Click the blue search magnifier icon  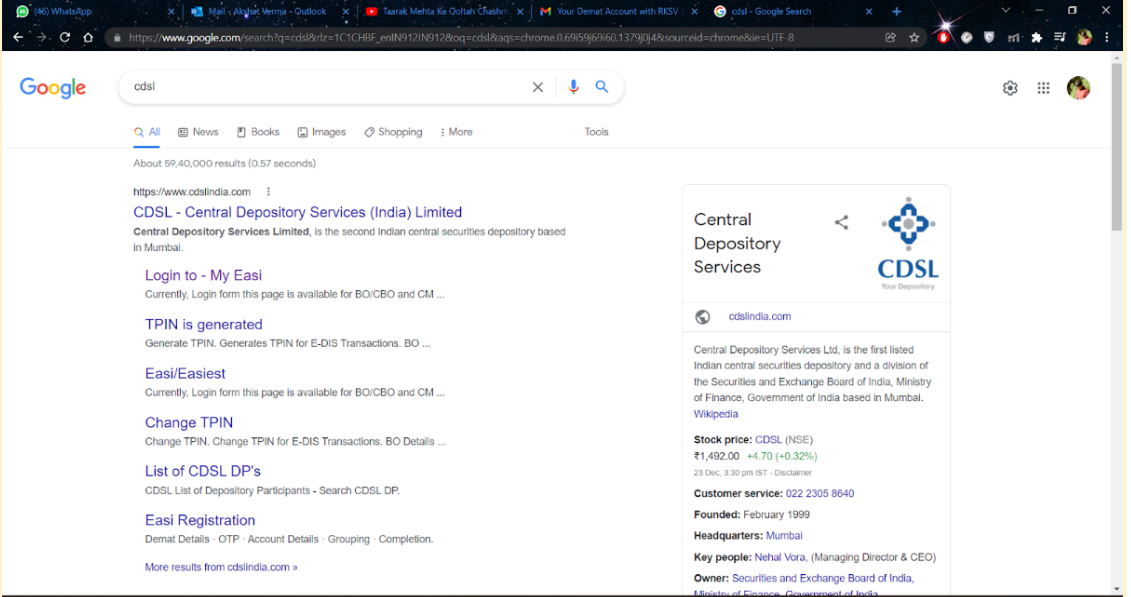click(x=602, y=87)
